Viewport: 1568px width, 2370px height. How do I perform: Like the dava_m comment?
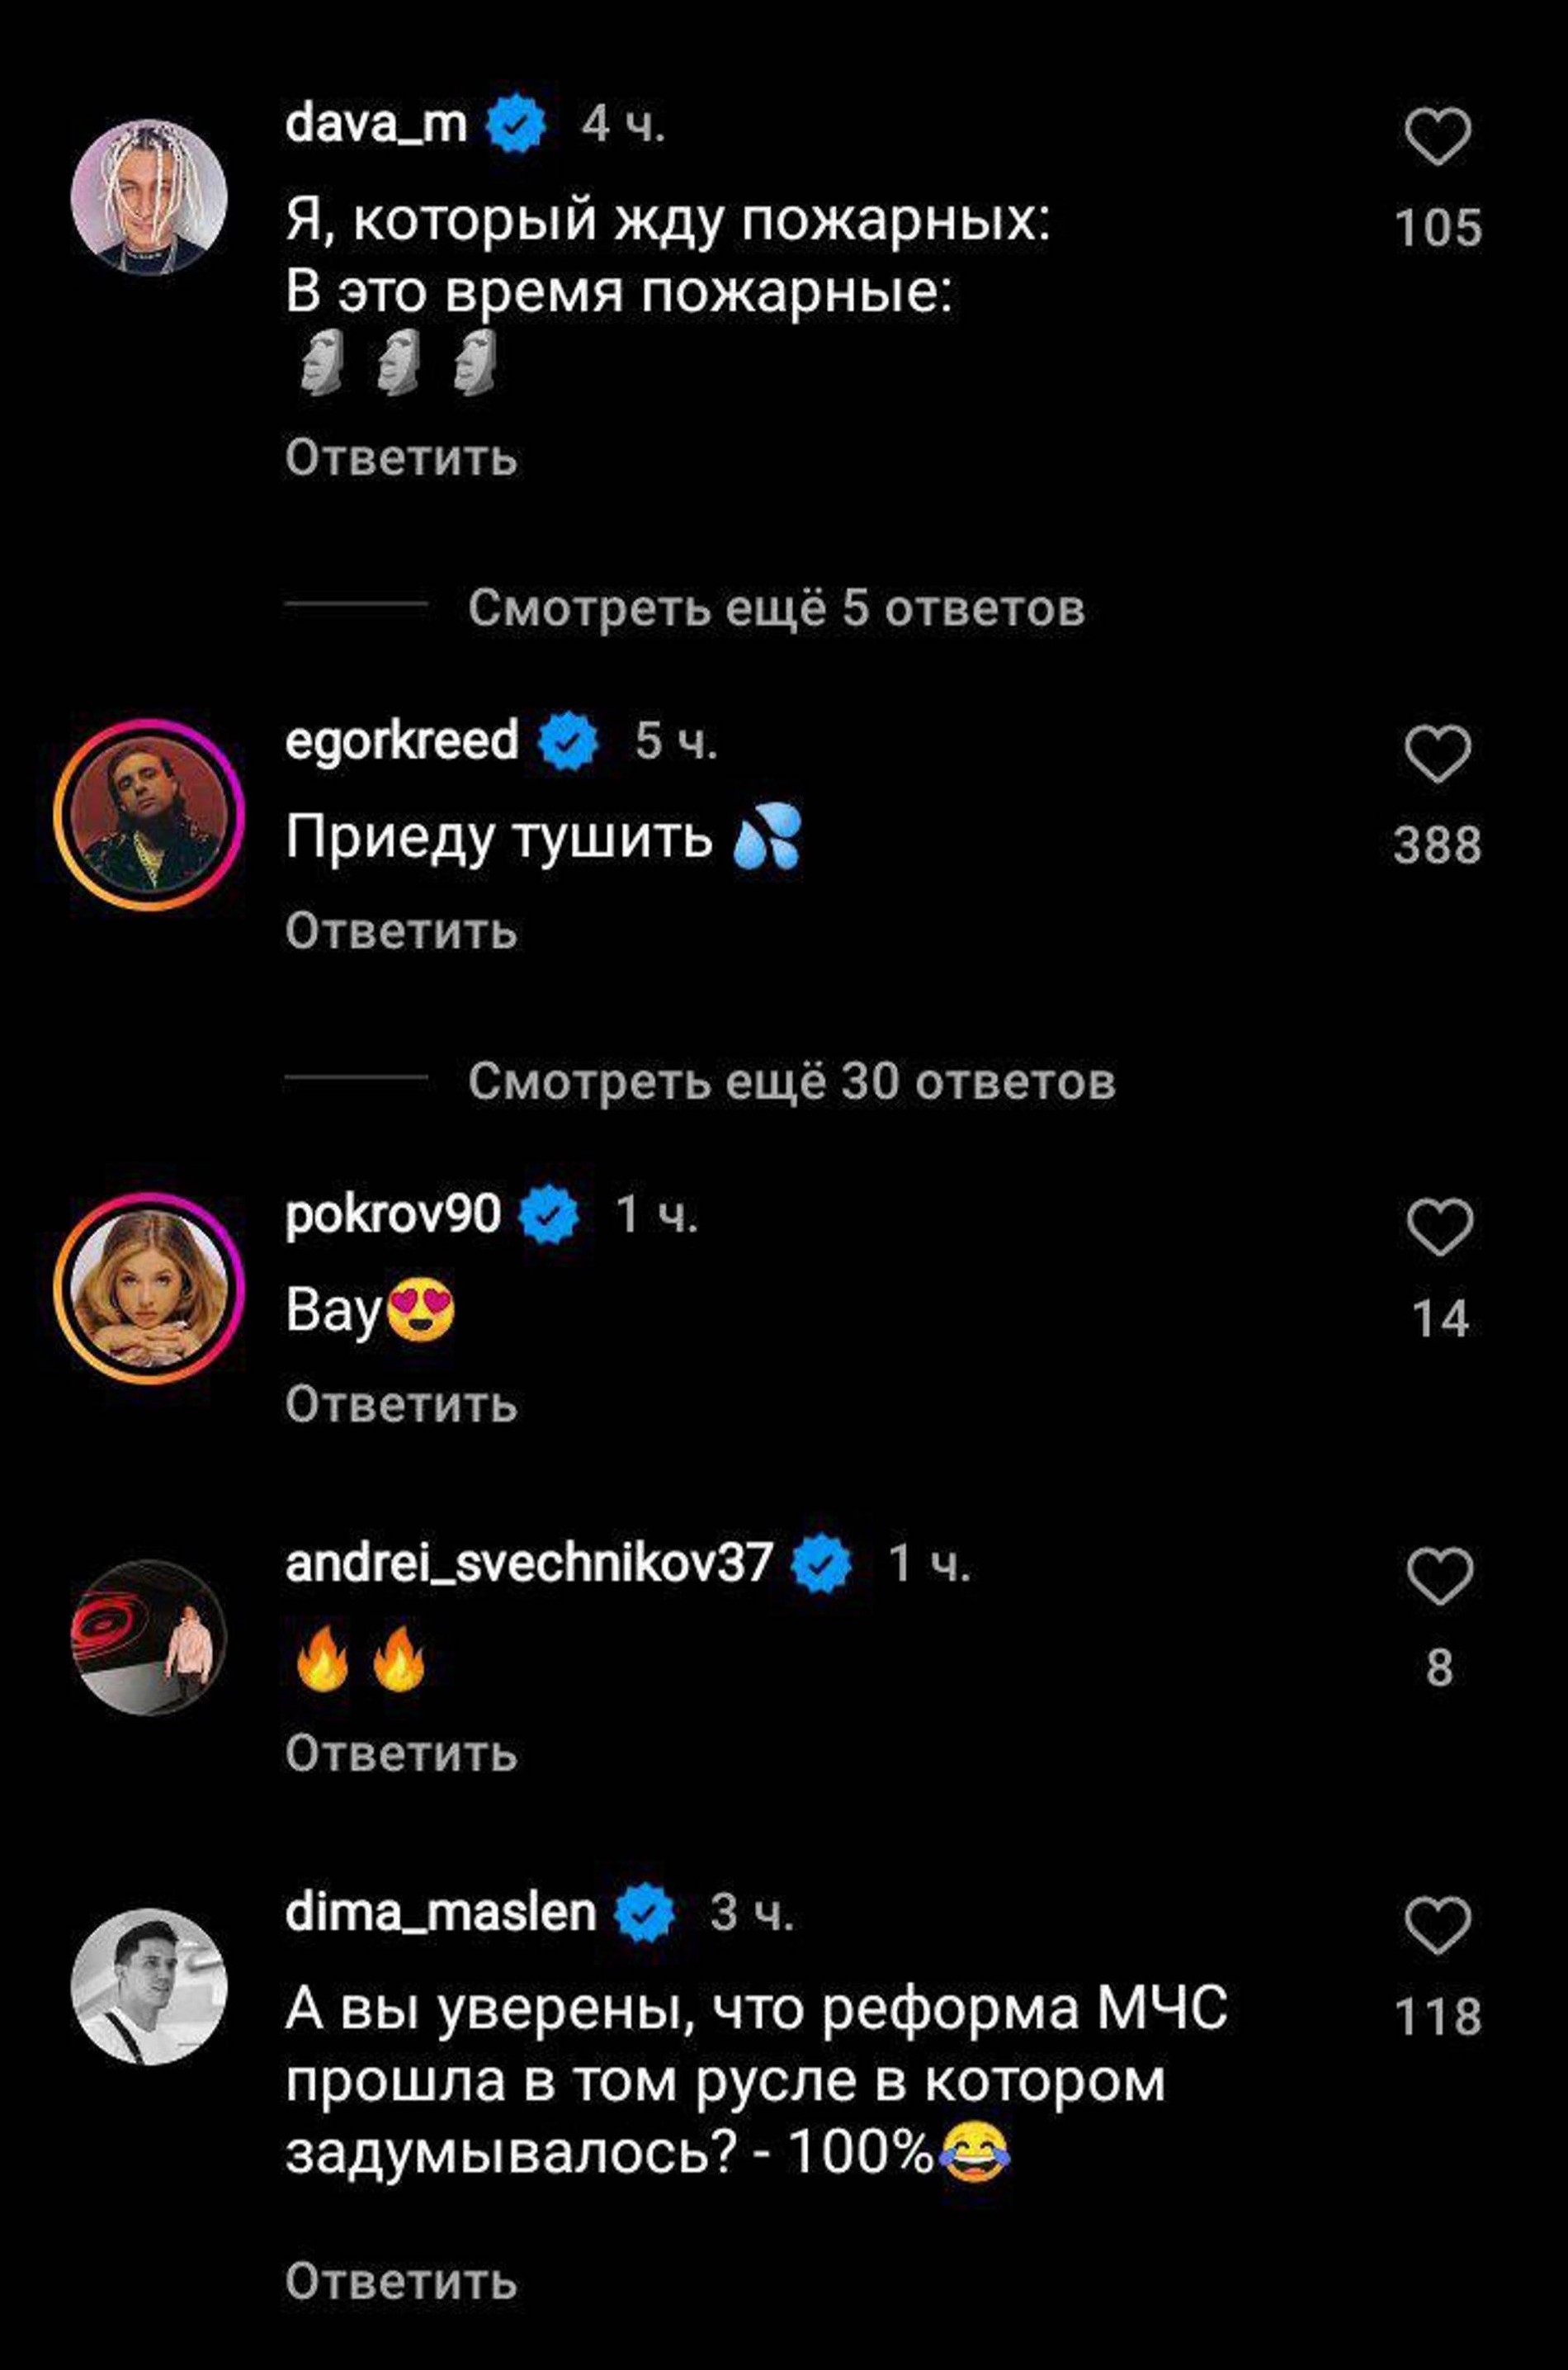(1438, 137)
